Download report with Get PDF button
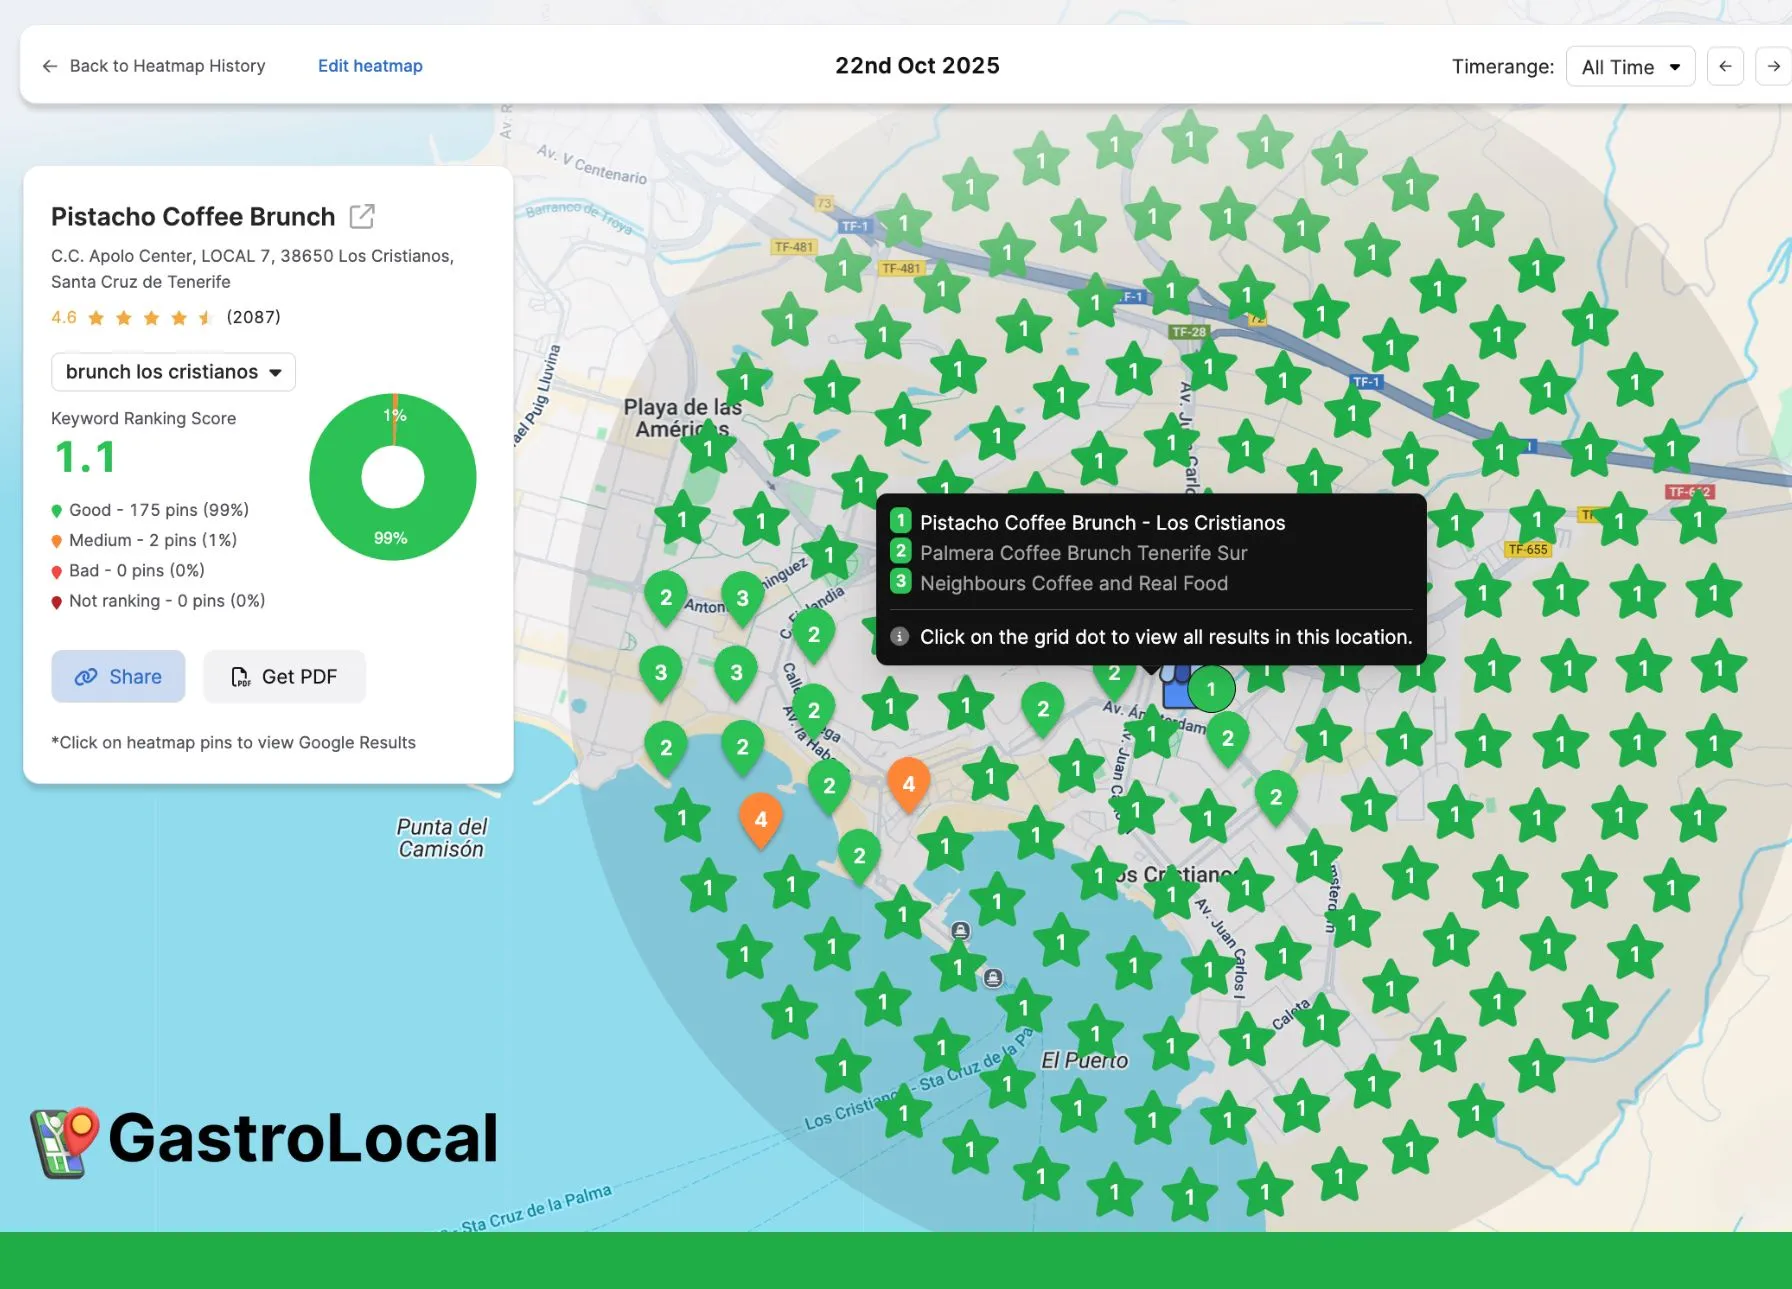 (x=285, y=676)
